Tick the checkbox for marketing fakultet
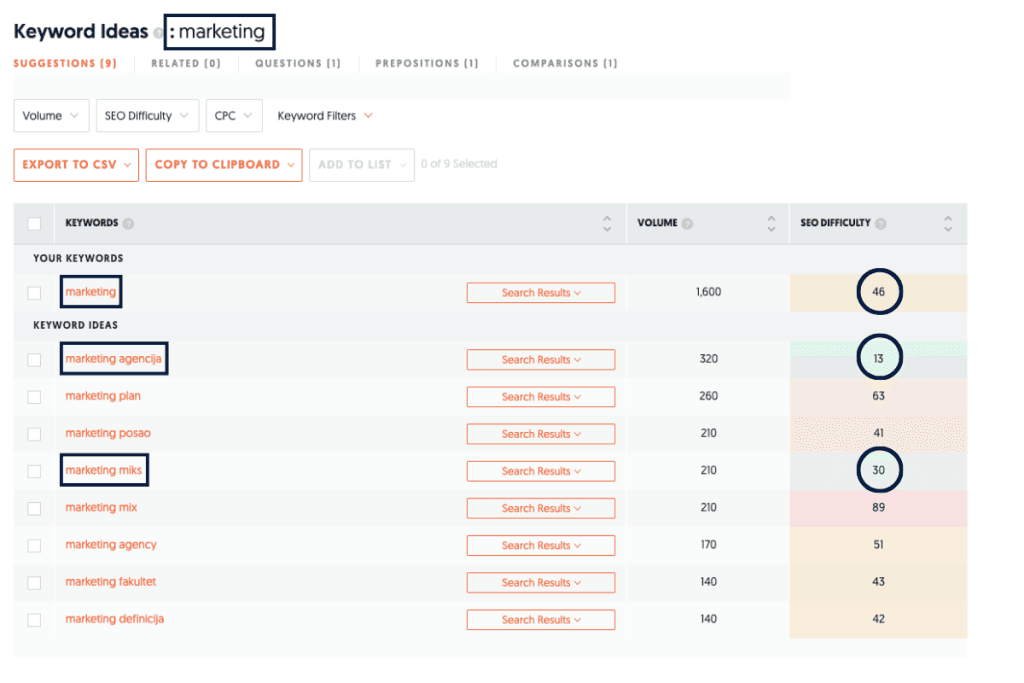Viewport: 1024px width, 683px height. [x=35, y=583]
